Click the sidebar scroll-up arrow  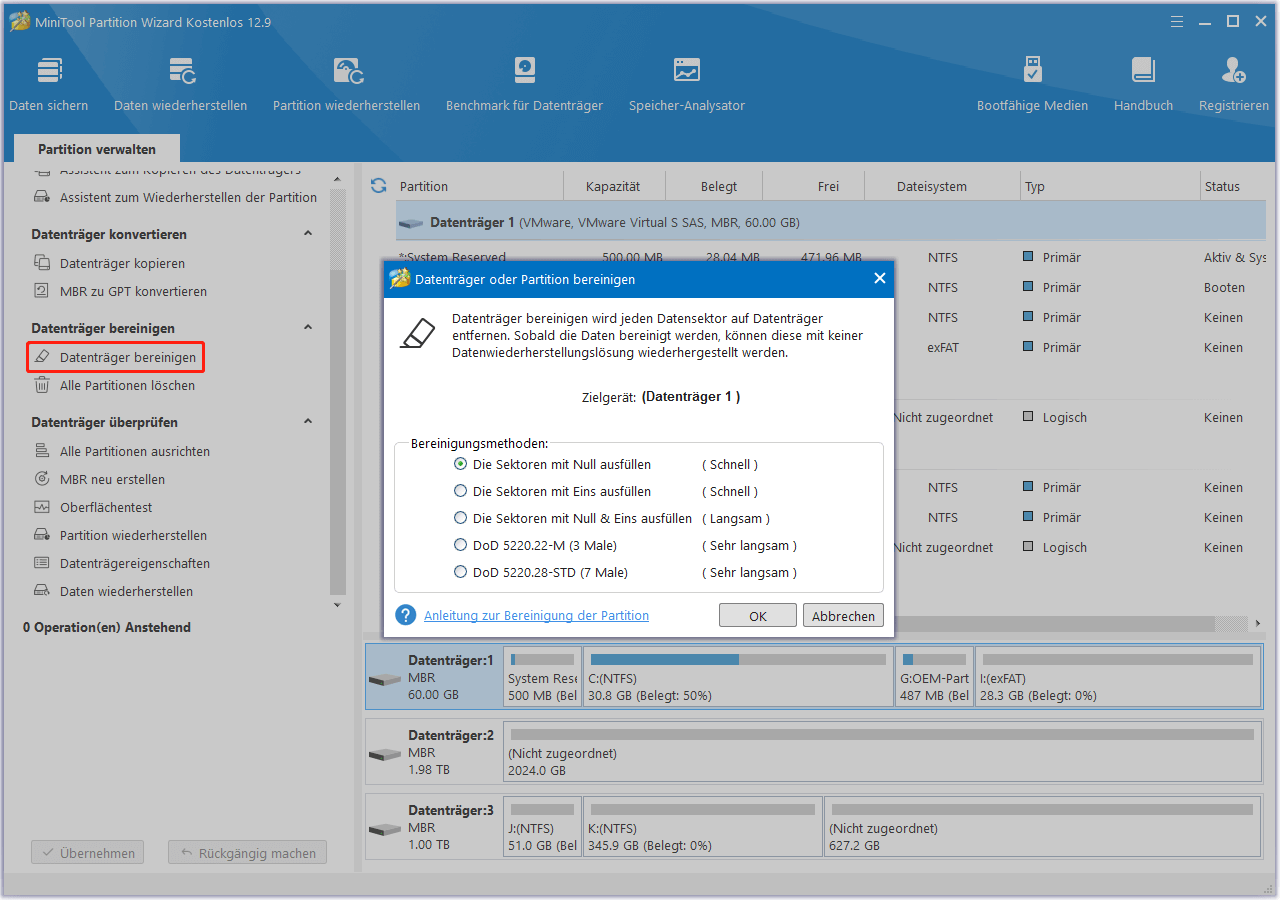[x=337, y=178]
